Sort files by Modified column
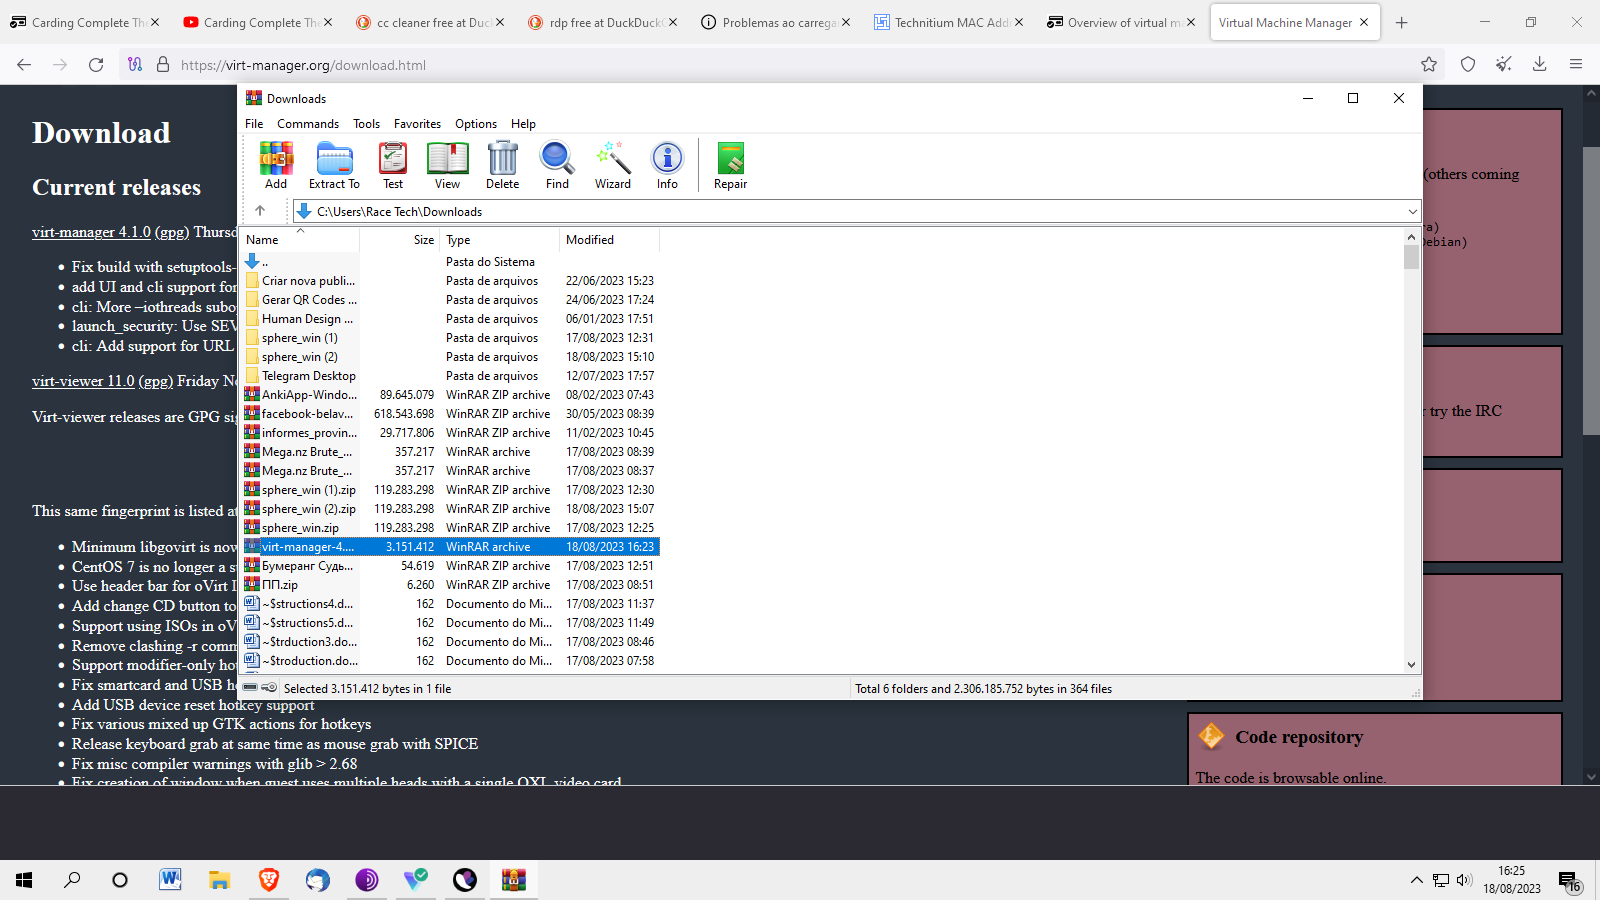Image resolution: width=1600 pixels, height=900 pixels. click(590, 240)
